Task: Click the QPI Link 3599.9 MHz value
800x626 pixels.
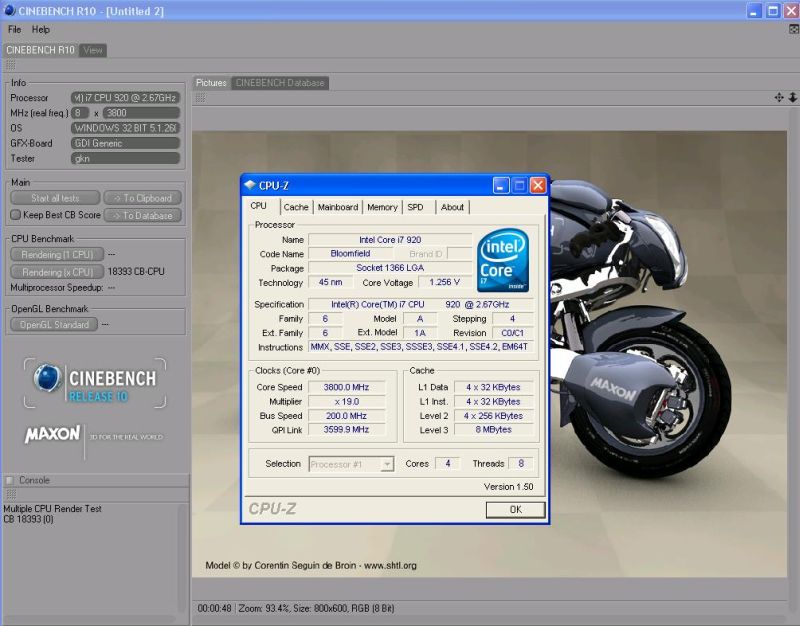Action: coord(346,430)
